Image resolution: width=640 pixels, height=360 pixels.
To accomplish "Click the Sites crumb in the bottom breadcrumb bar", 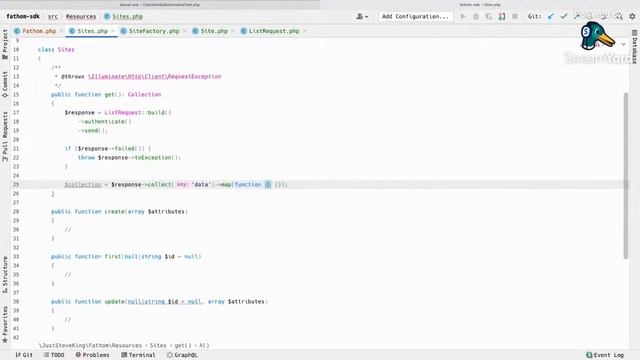I will pos(158,345).
